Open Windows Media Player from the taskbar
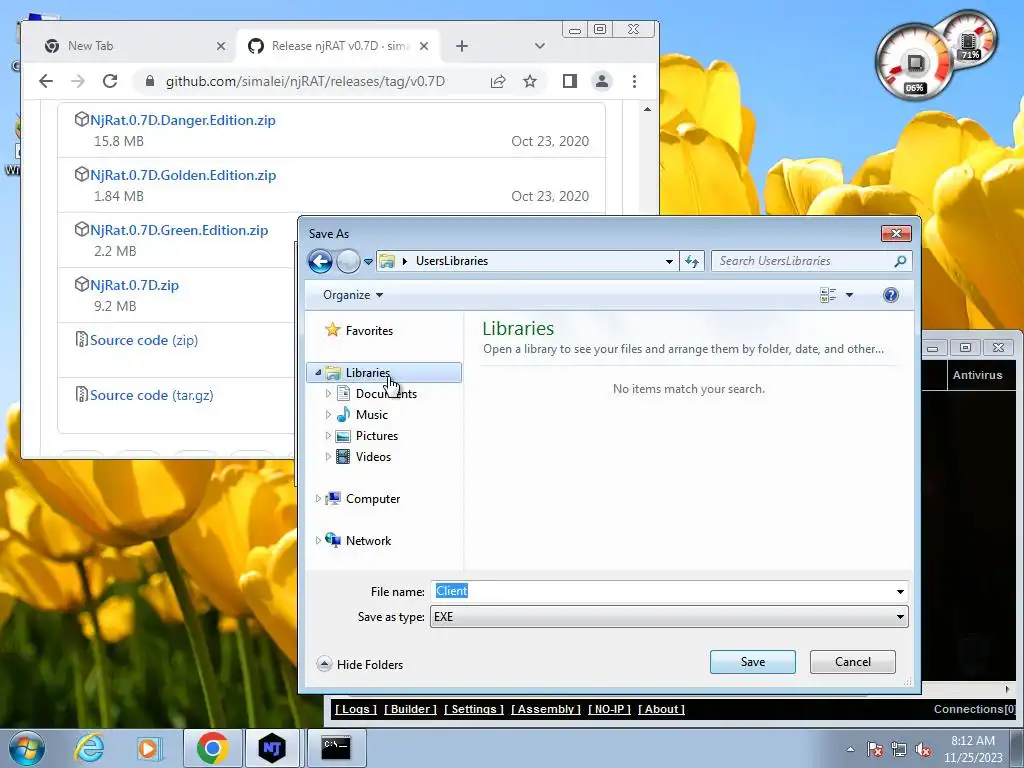This screenshot has width=1024, height=768. coord(149,748)
